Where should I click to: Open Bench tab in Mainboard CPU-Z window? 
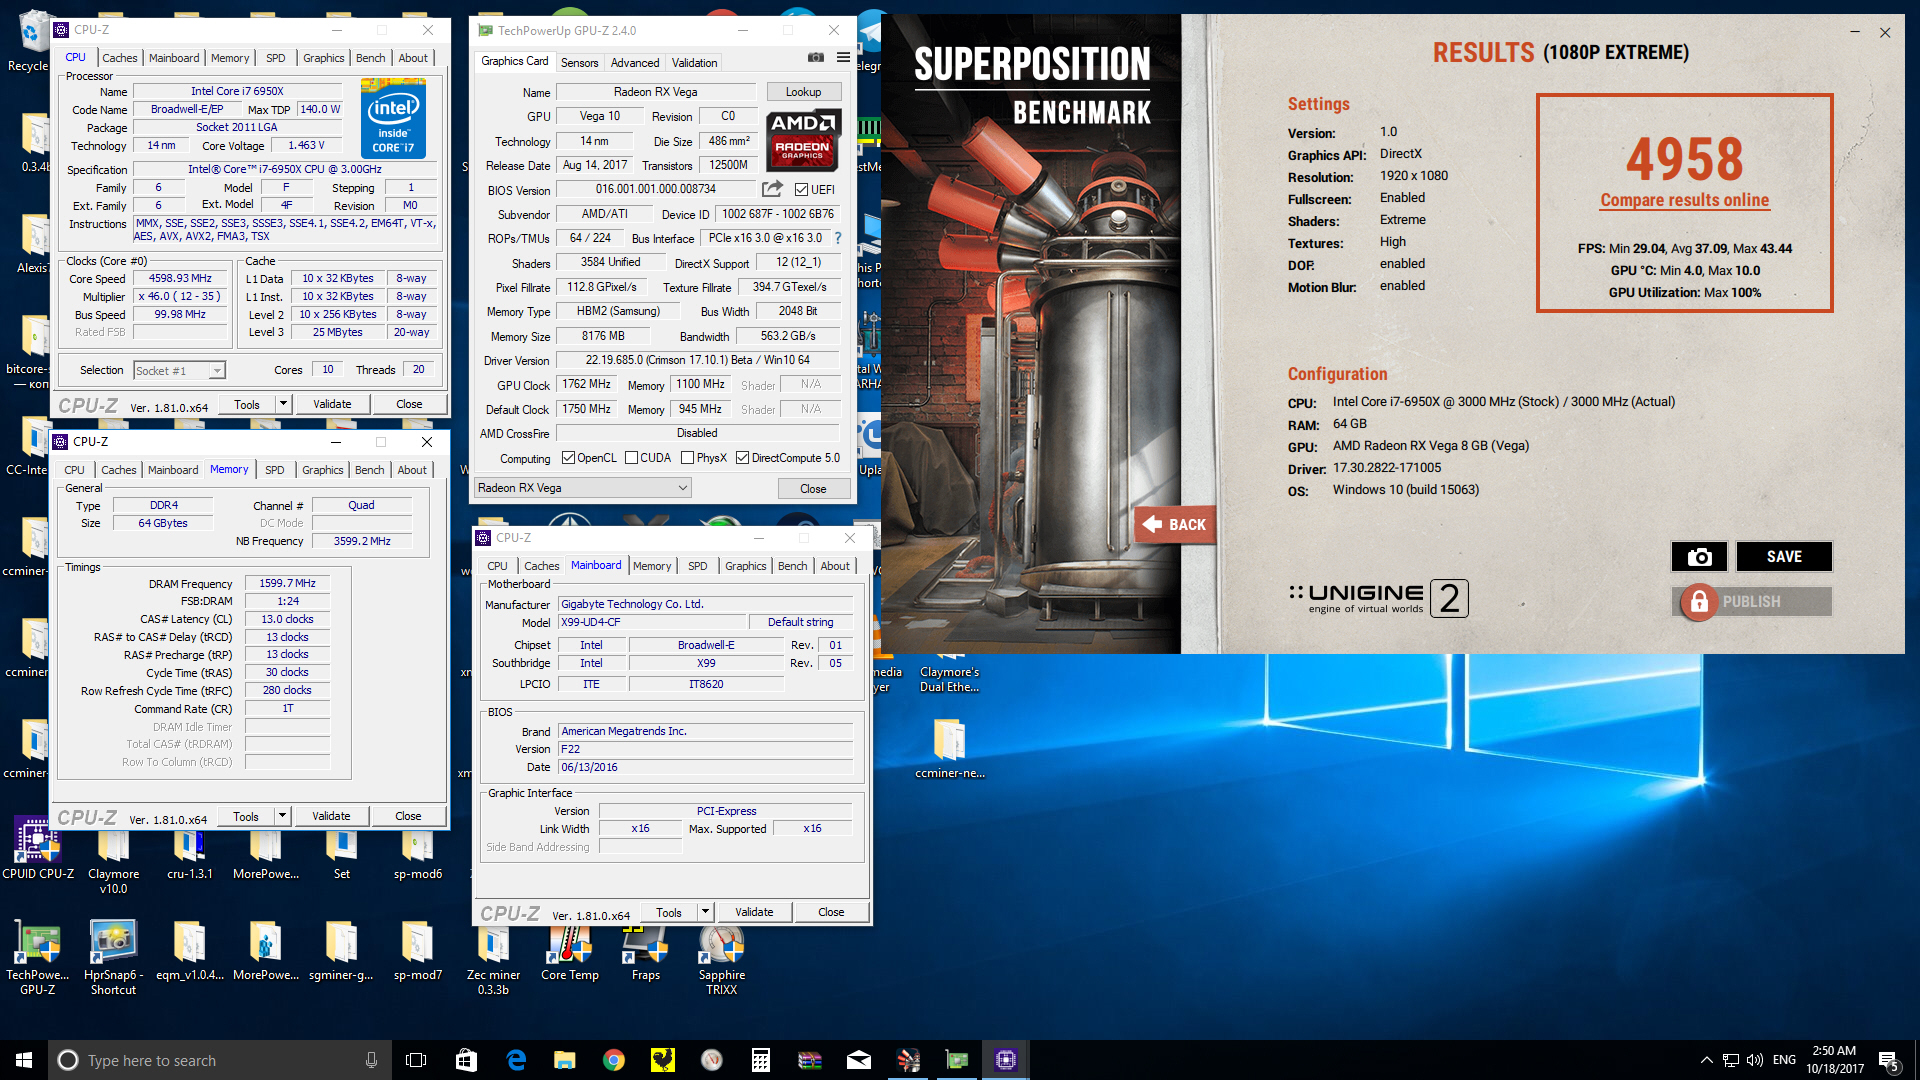click(792, 566)
